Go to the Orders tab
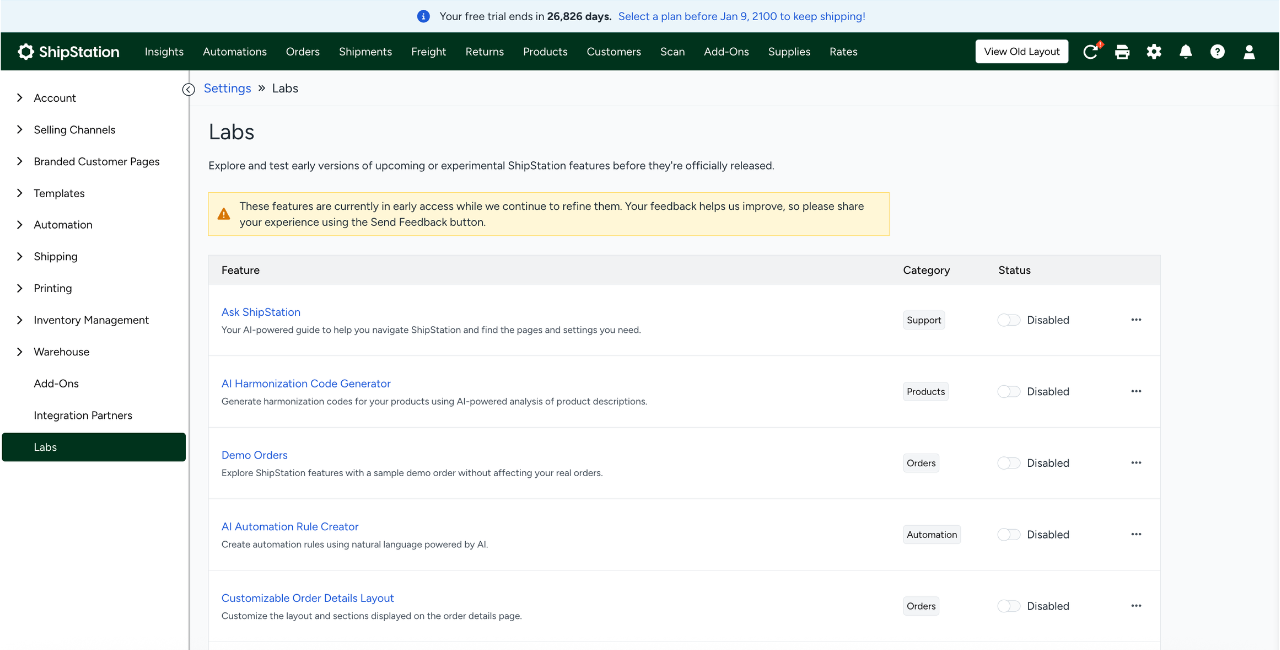The width and height of the screenshot is (1280, 650). (x=303, y=52)
